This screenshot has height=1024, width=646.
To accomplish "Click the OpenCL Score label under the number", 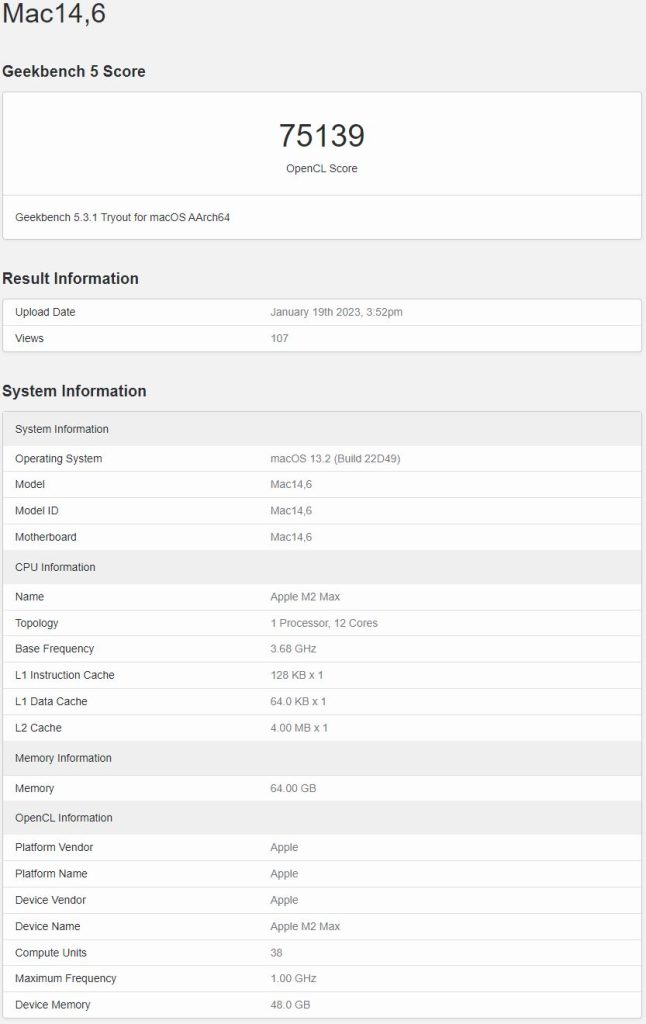I will 321,169.
